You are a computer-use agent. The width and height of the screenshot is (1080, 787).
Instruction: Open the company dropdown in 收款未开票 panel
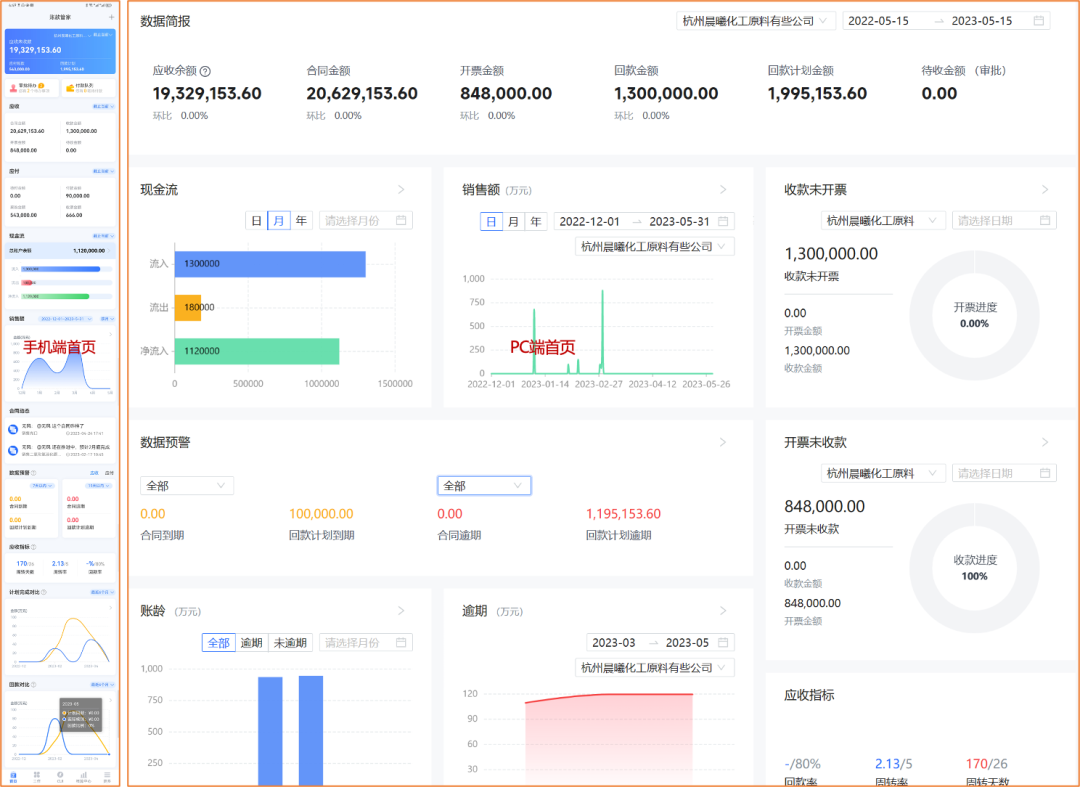click(883, 220)
